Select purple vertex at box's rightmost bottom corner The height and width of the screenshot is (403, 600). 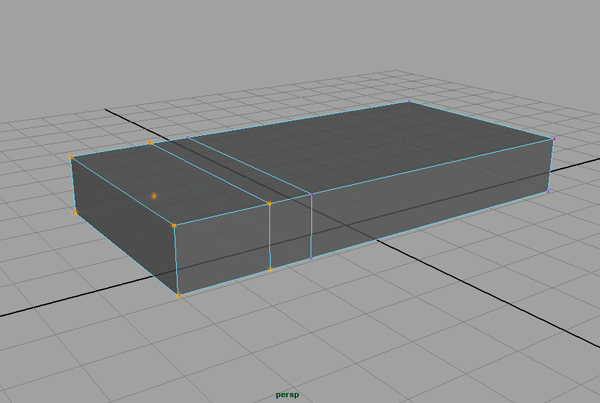point(548,191)
